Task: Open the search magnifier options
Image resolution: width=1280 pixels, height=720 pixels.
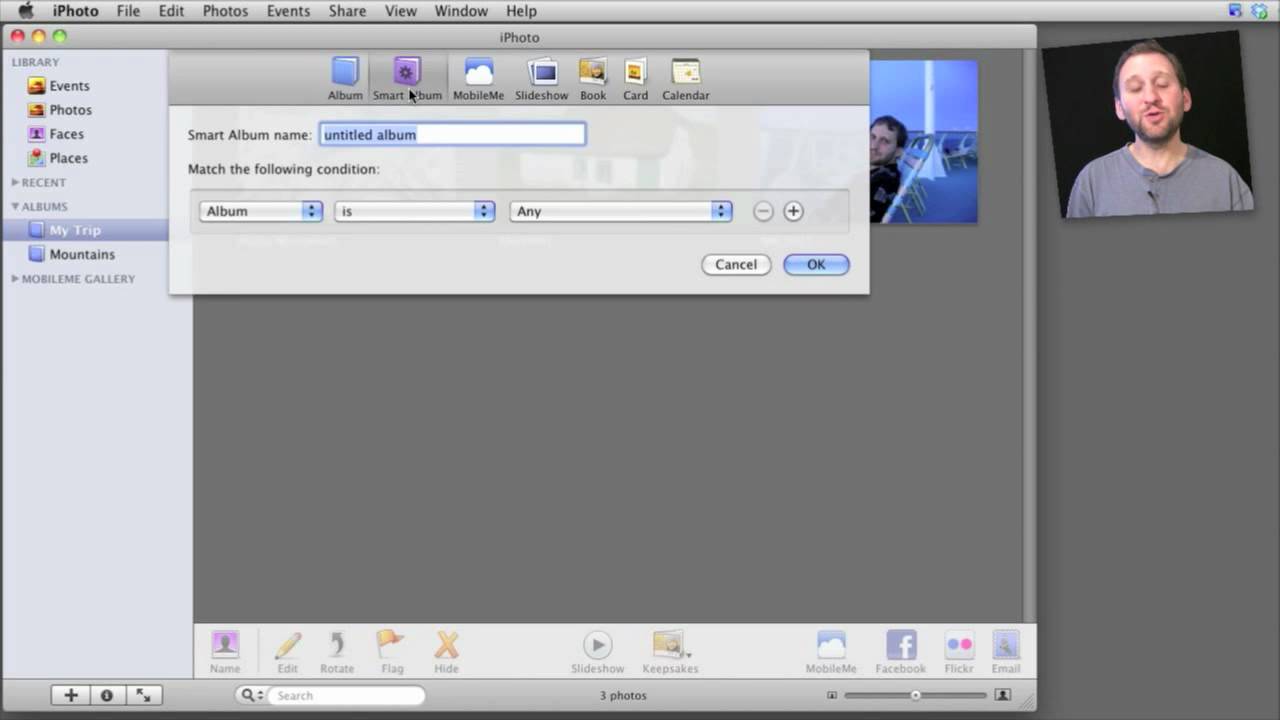Action: [251, 695]
